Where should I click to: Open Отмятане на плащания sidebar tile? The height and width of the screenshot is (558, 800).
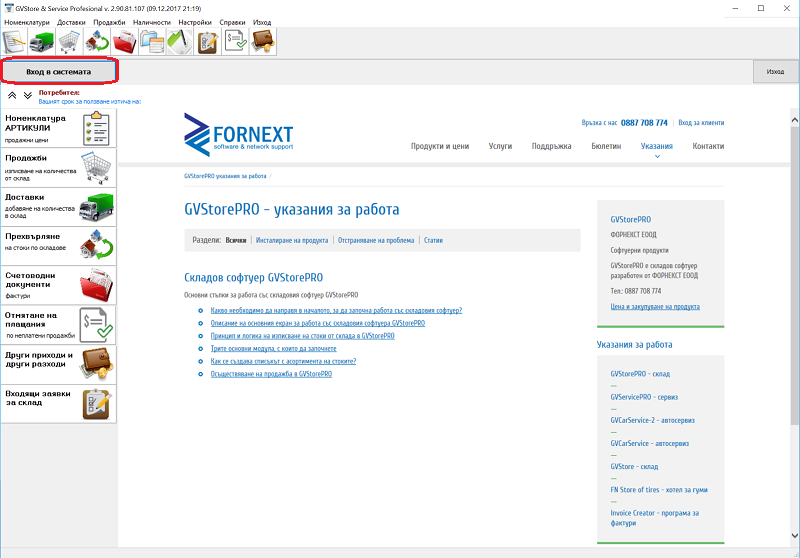point(59,325)
